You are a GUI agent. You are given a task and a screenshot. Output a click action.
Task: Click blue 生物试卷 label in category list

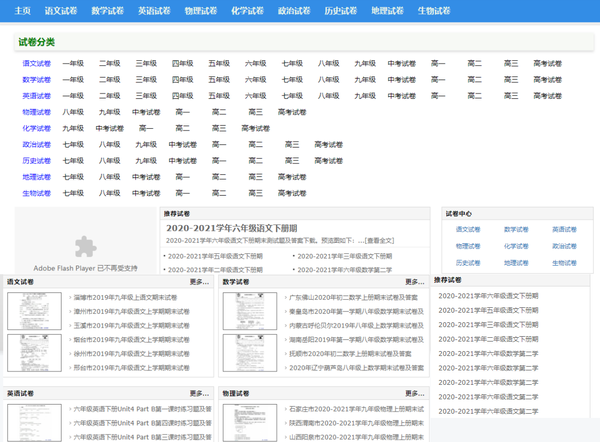coord(37,193)
